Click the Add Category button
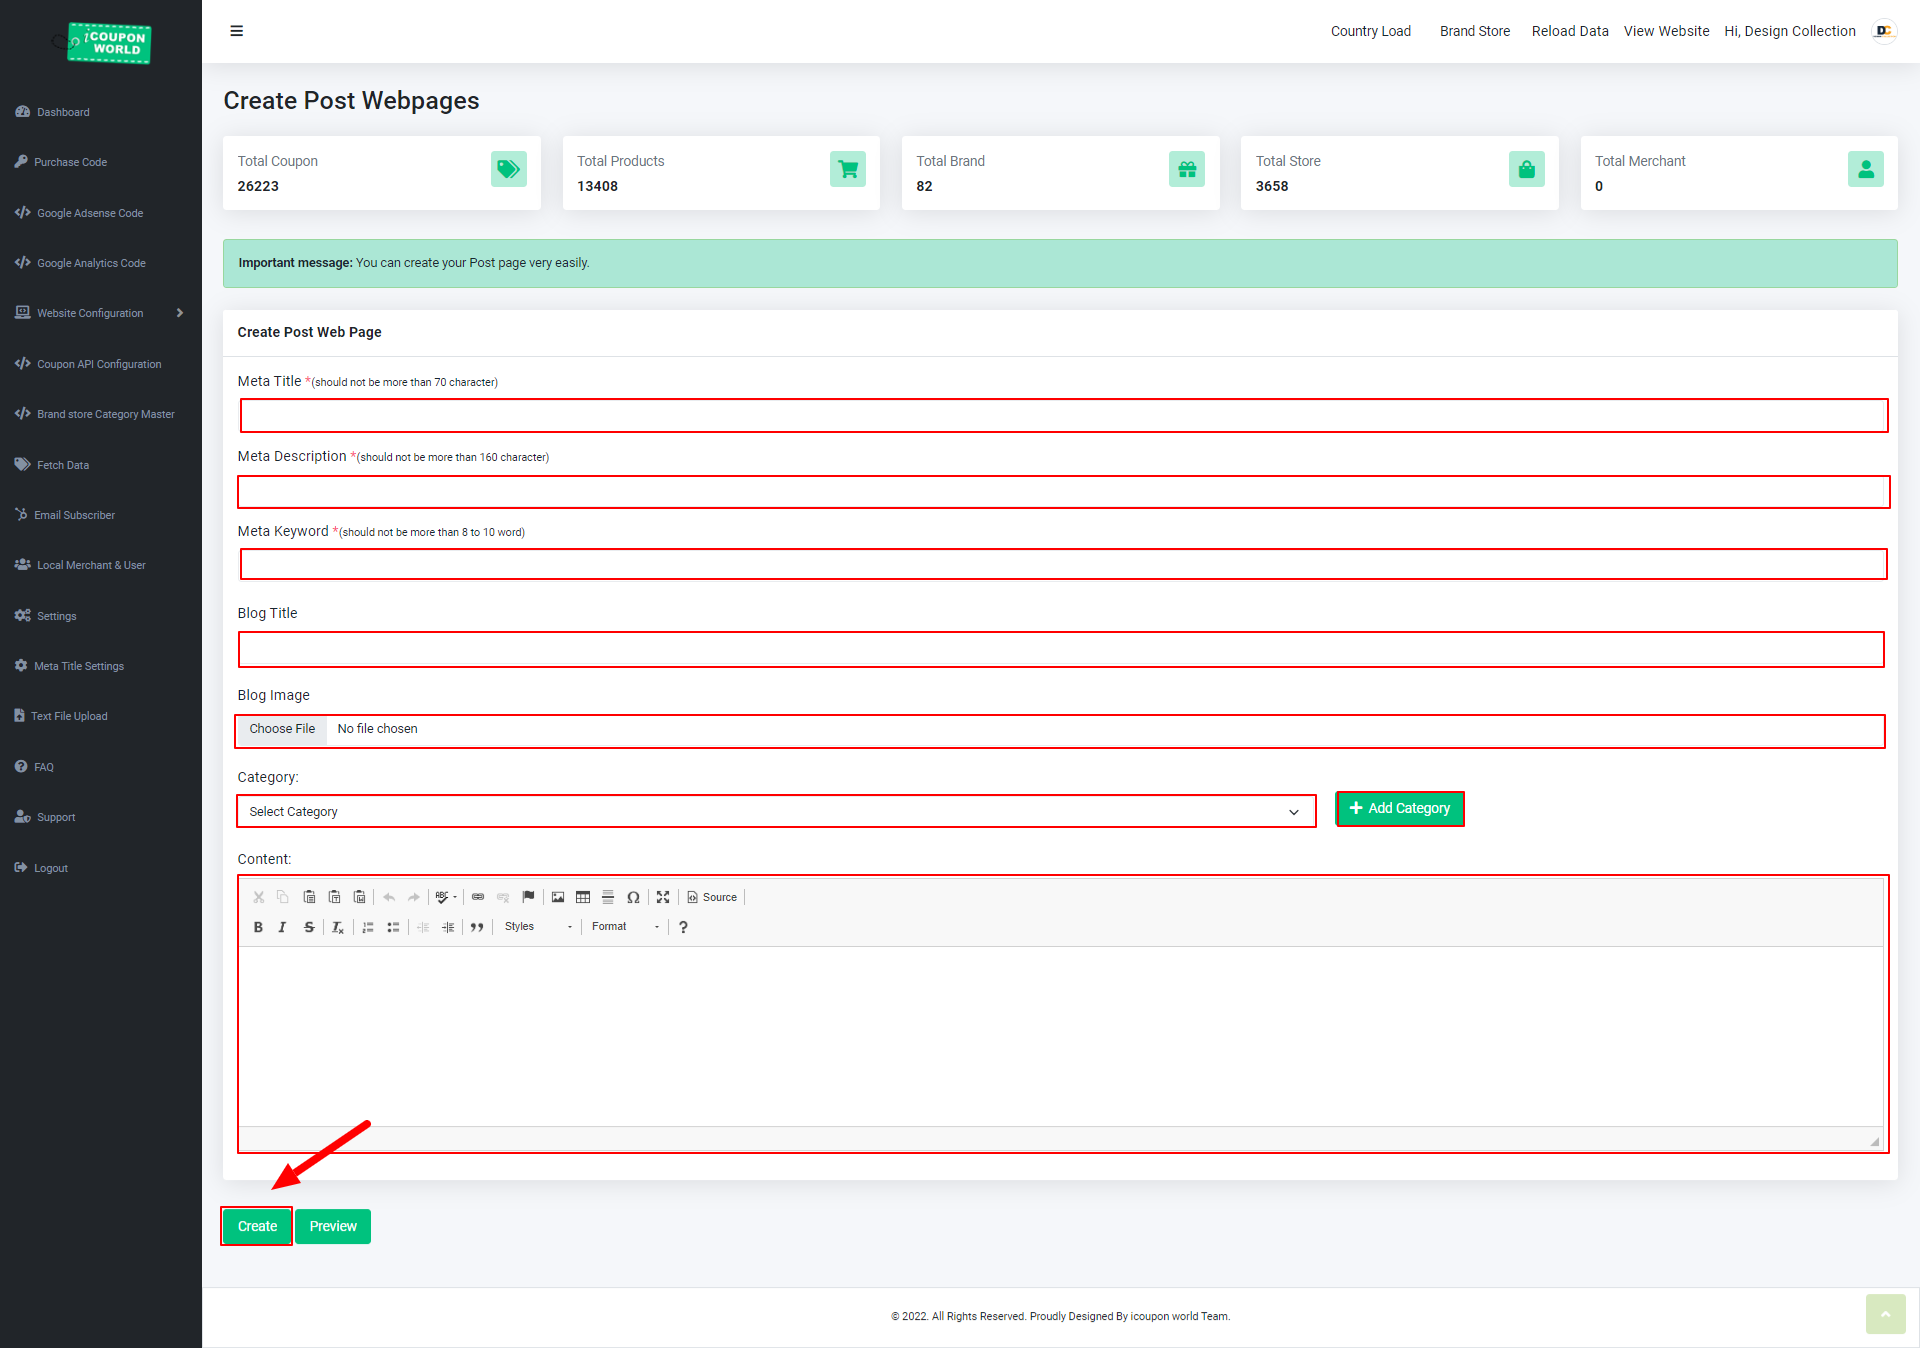Image resolution: width=1920 pixels, height=1349 pixels. tap(1399, 808)
